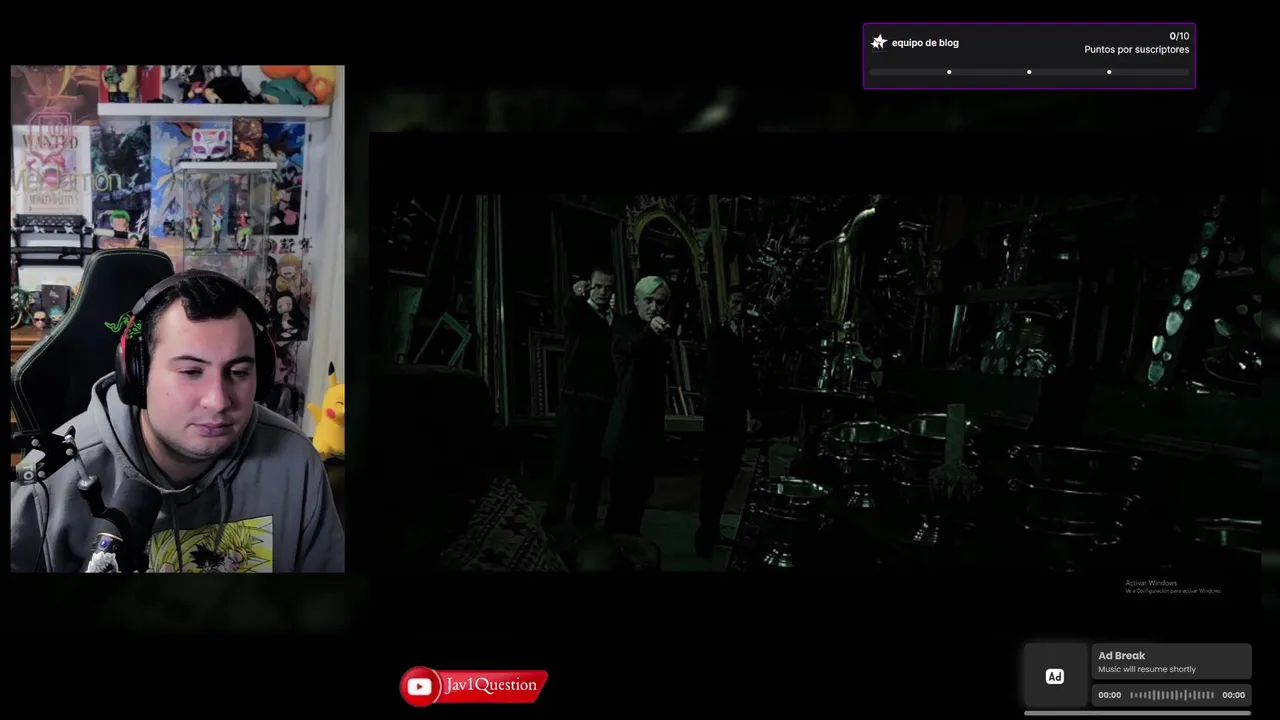Click 'Puntos por suscriptores' text
The image size is (1280, 720).
[x=1137, y=50]
